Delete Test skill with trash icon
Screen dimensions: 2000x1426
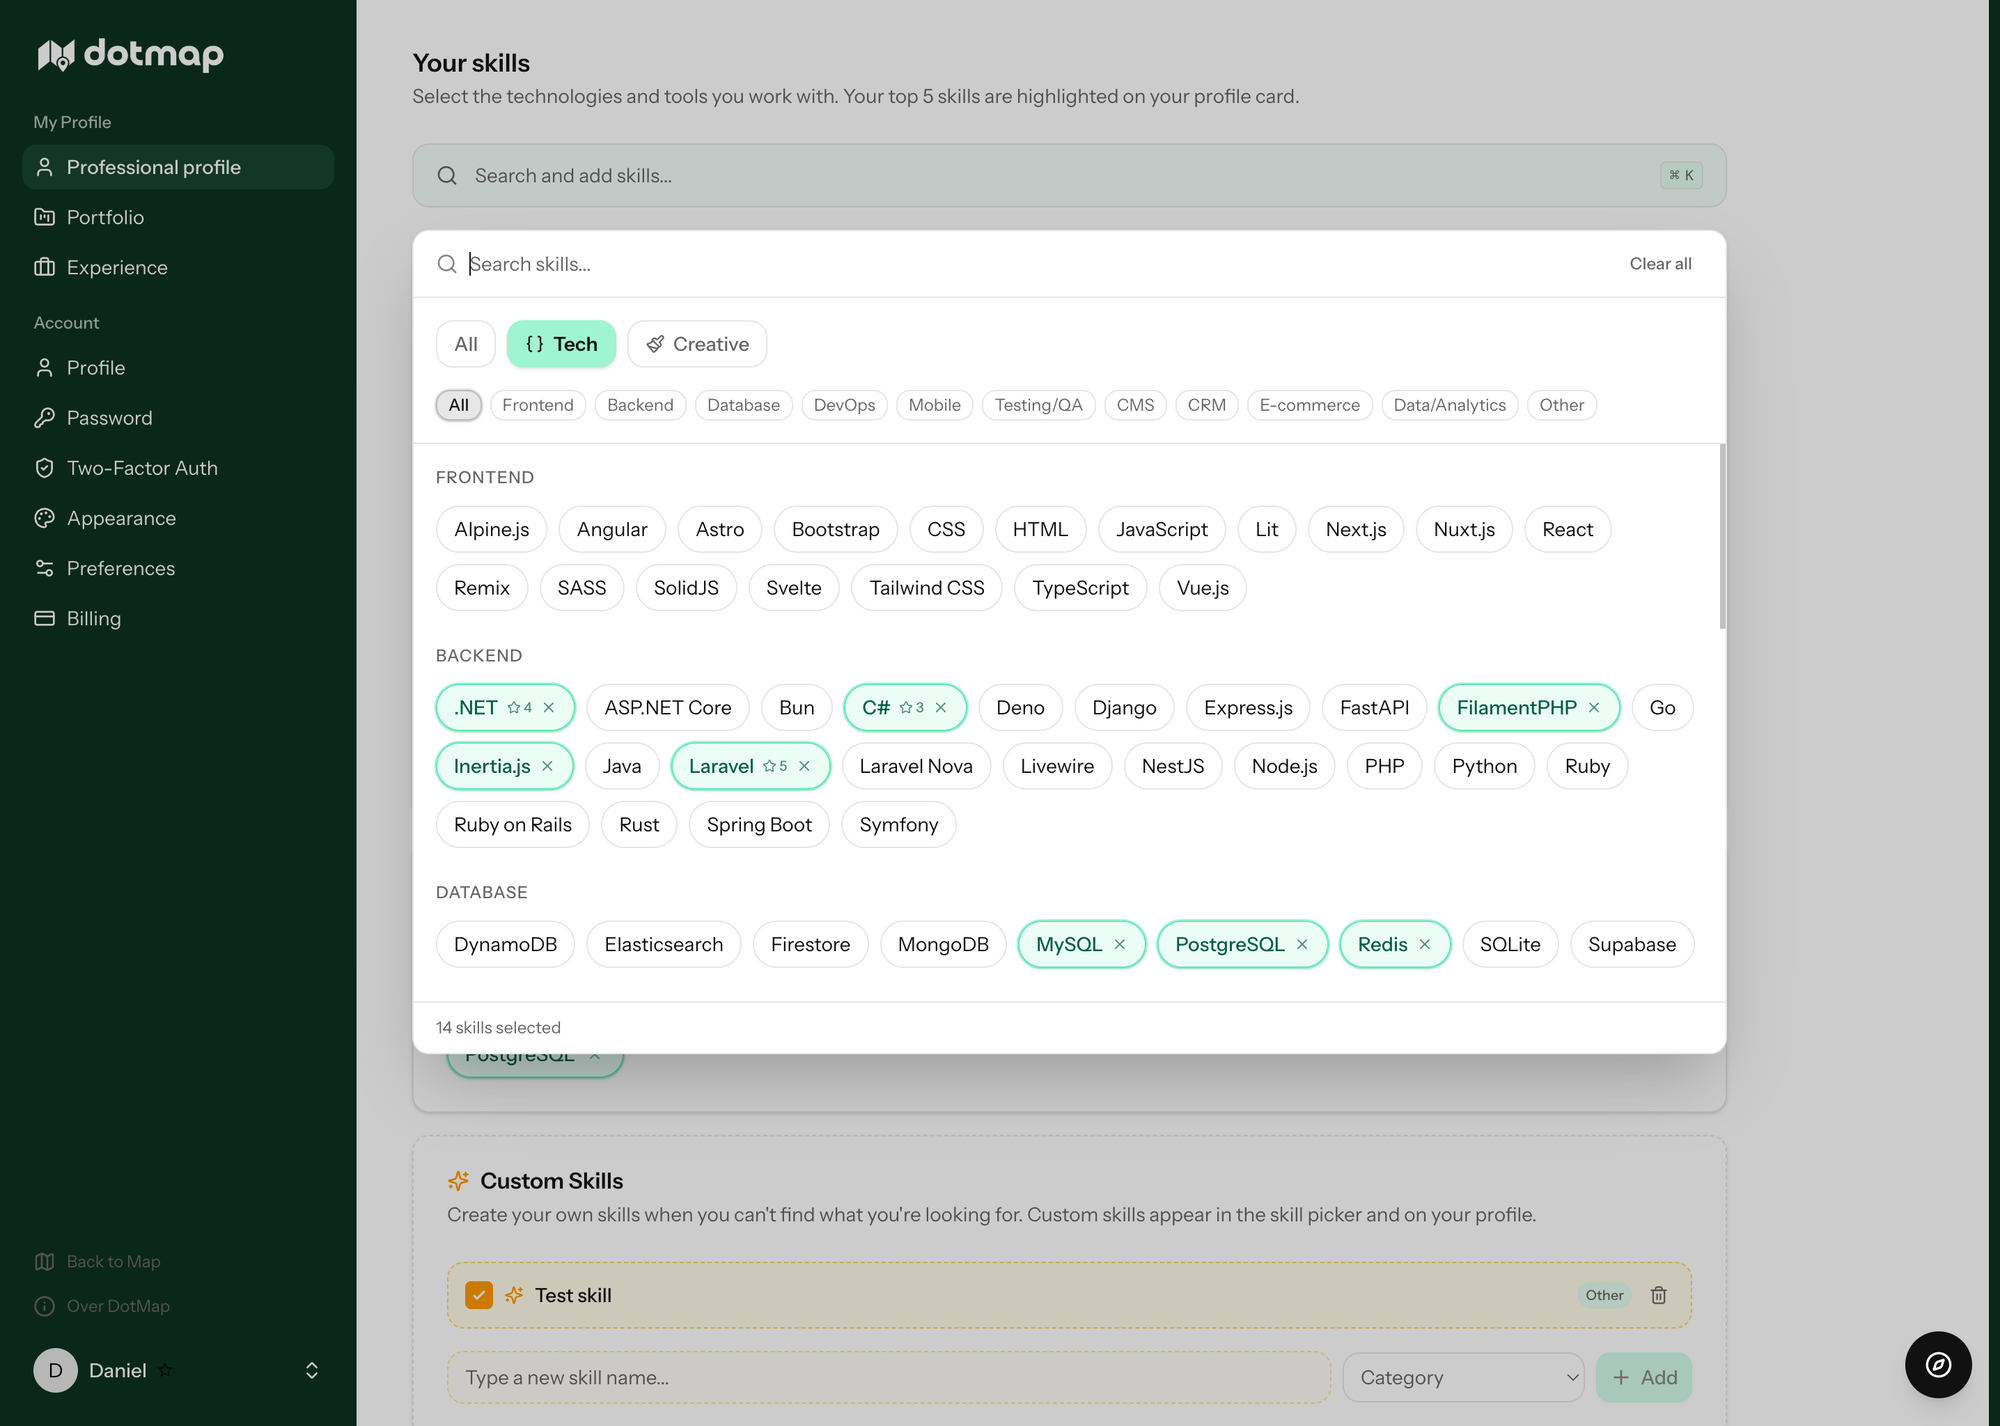tap(1658, 1295)
